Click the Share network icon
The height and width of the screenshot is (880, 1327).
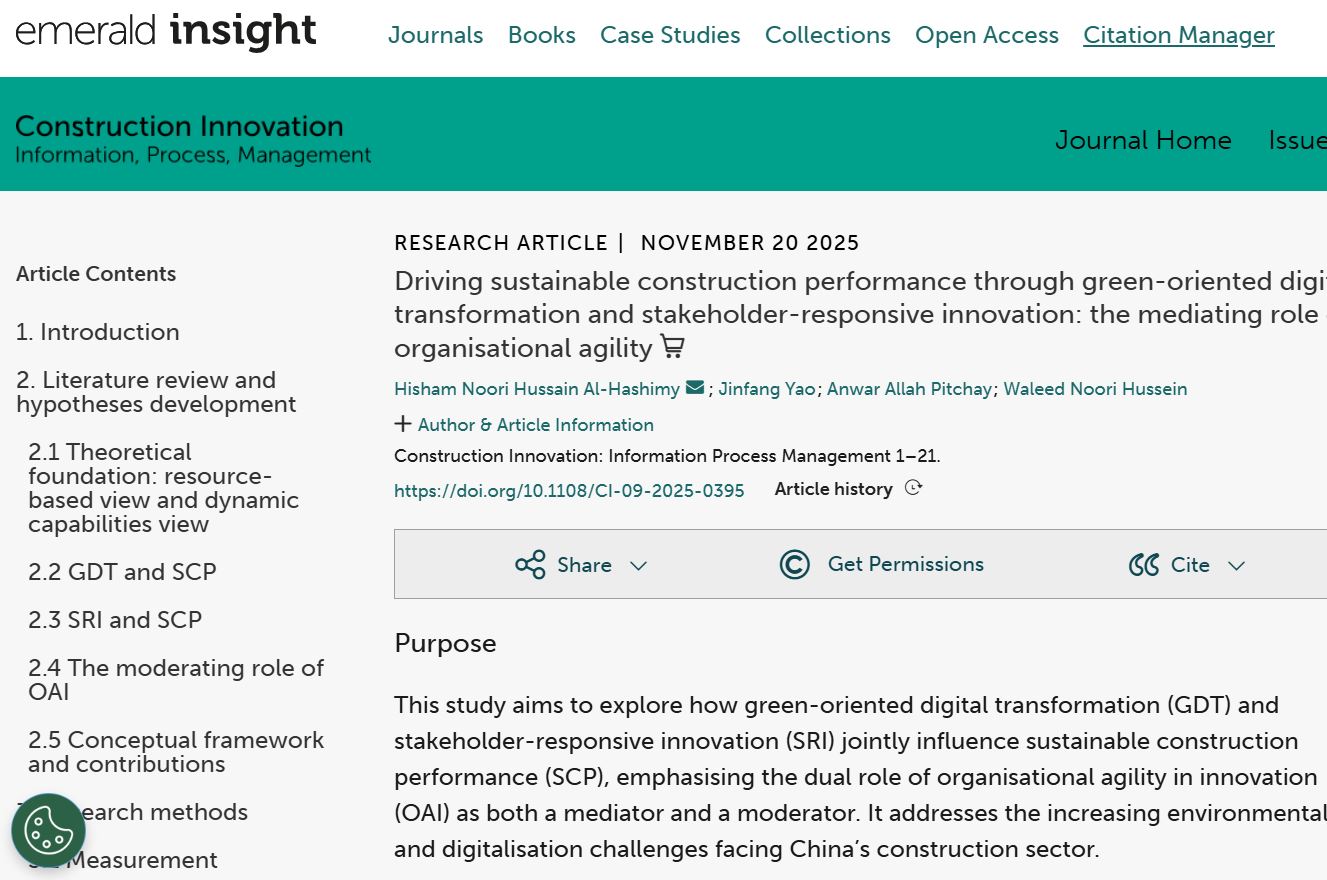[x=530, y=565]
